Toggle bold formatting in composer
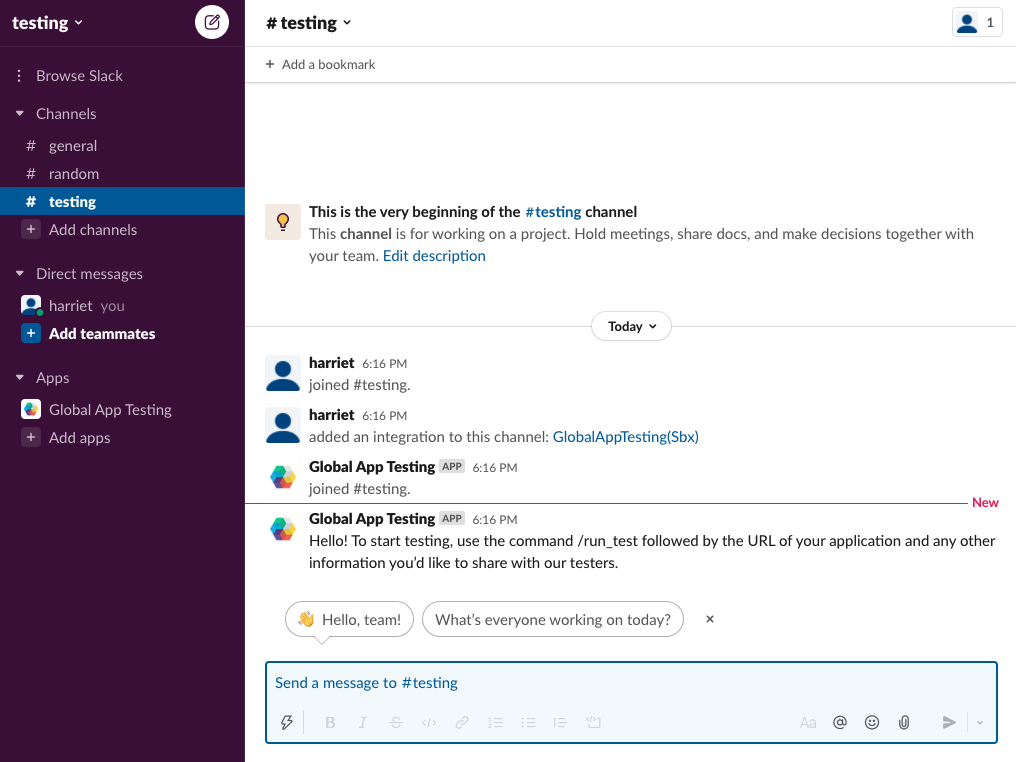This screenshot has width=1016, height=762. click(x=330, y=722)
